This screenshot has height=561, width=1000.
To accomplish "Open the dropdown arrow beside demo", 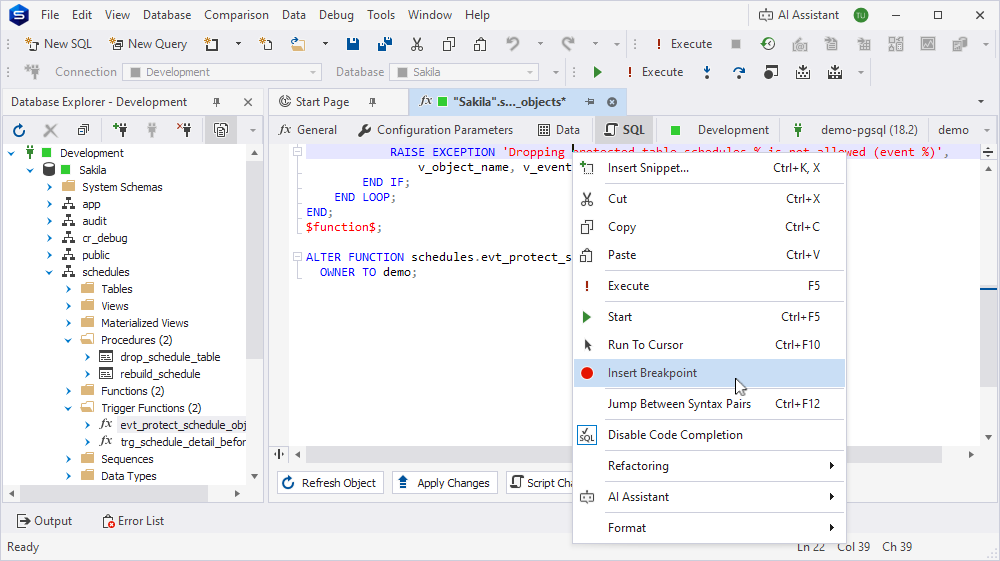I will [x=987, y=130].
